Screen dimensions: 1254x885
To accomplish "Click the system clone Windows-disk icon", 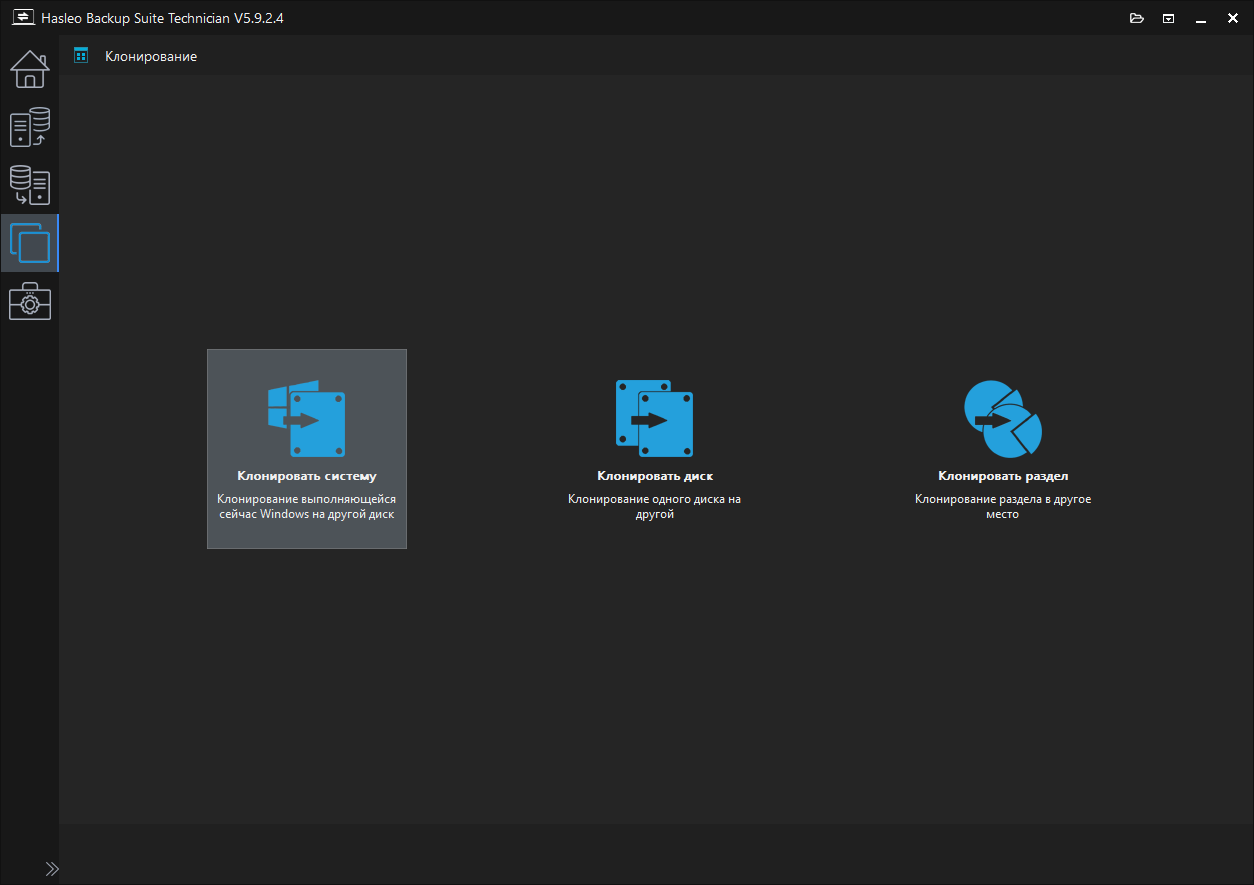I will (307, 419).
